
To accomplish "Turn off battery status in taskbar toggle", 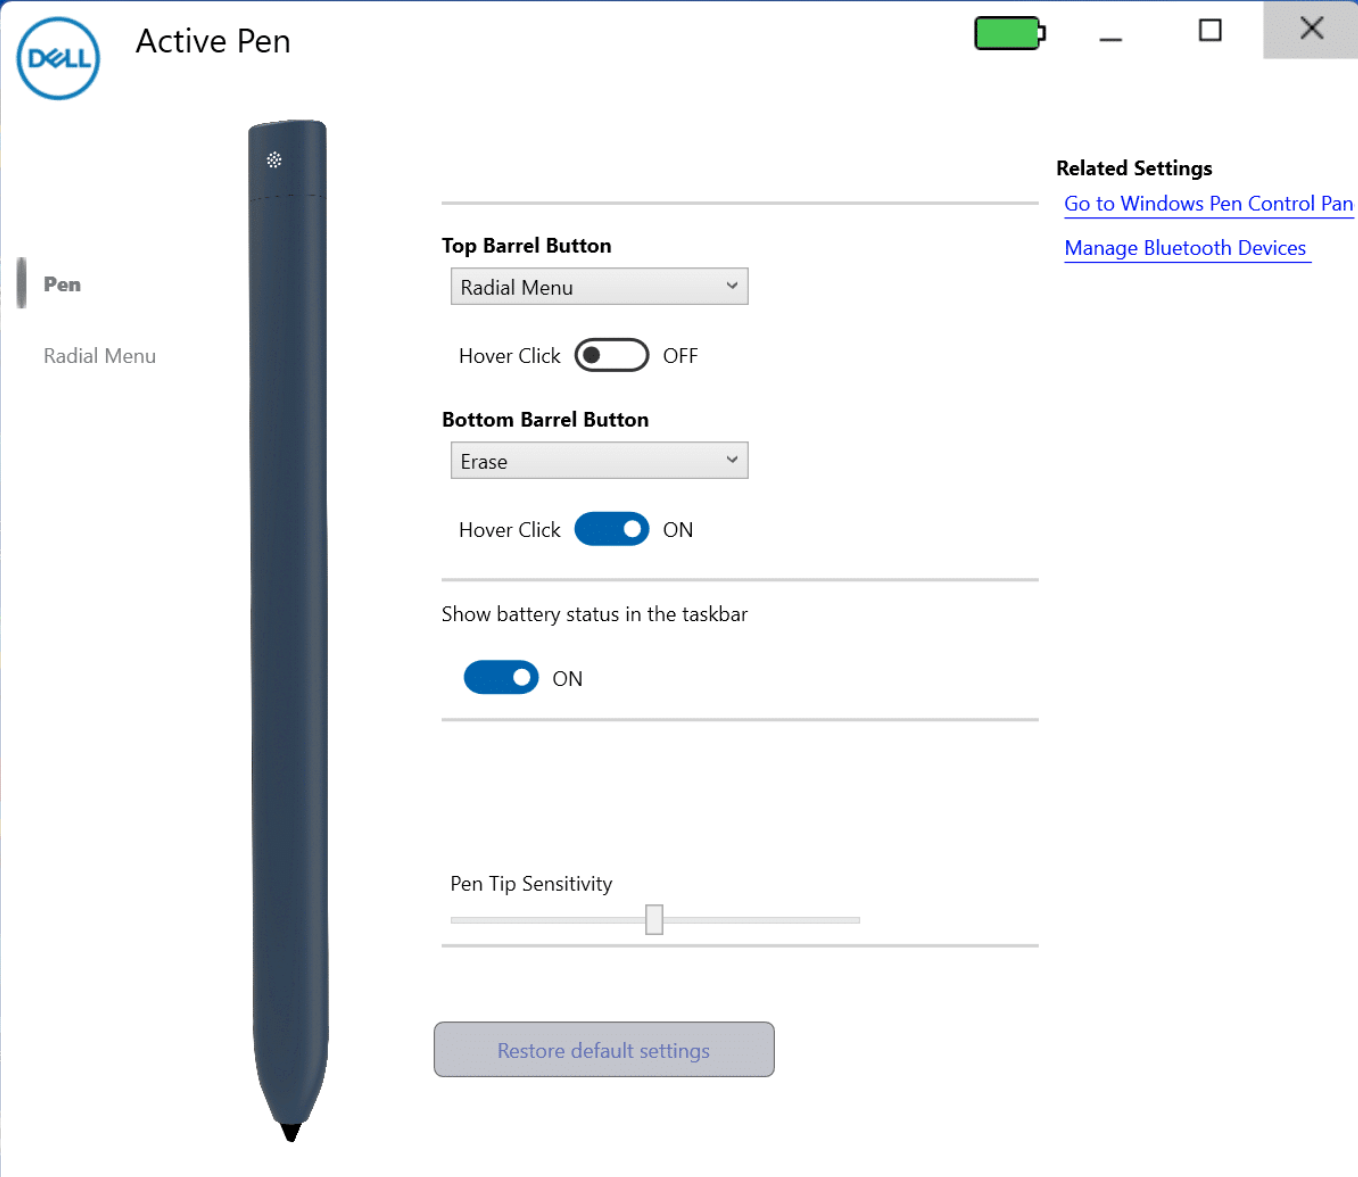I will click(x=501, y=678).
